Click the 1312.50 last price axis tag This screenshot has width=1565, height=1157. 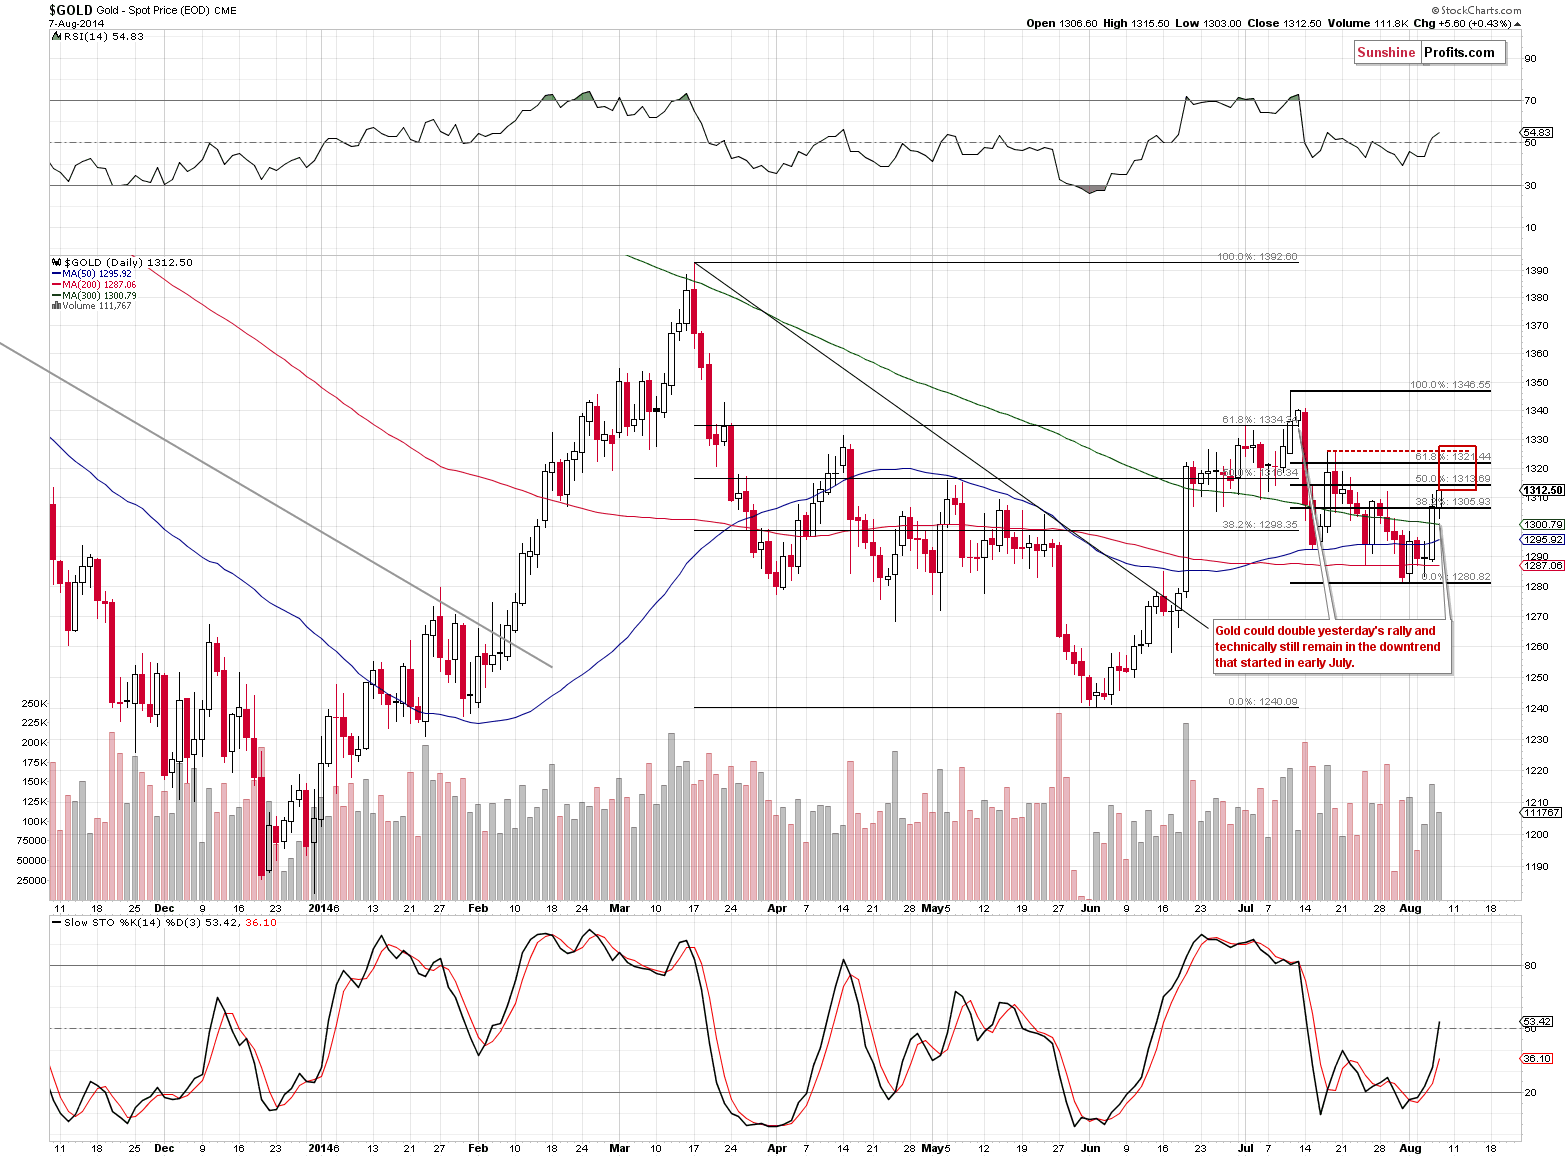pos(1542,490)
